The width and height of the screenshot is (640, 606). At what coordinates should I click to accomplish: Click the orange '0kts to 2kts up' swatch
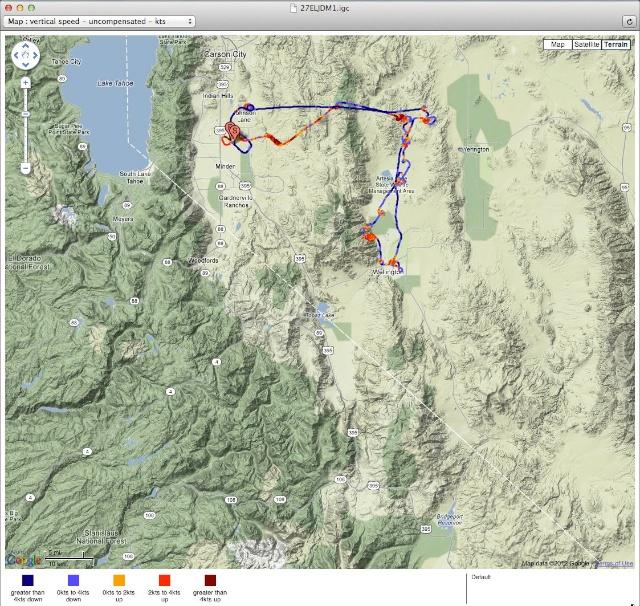coord(118,580)
